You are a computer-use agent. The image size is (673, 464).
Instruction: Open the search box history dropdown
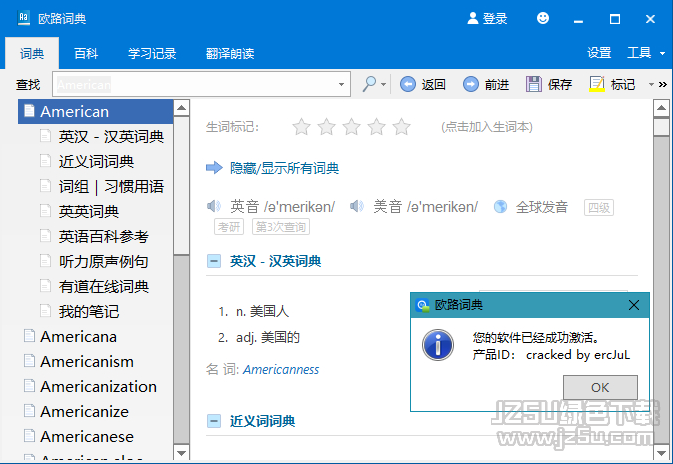341,85
